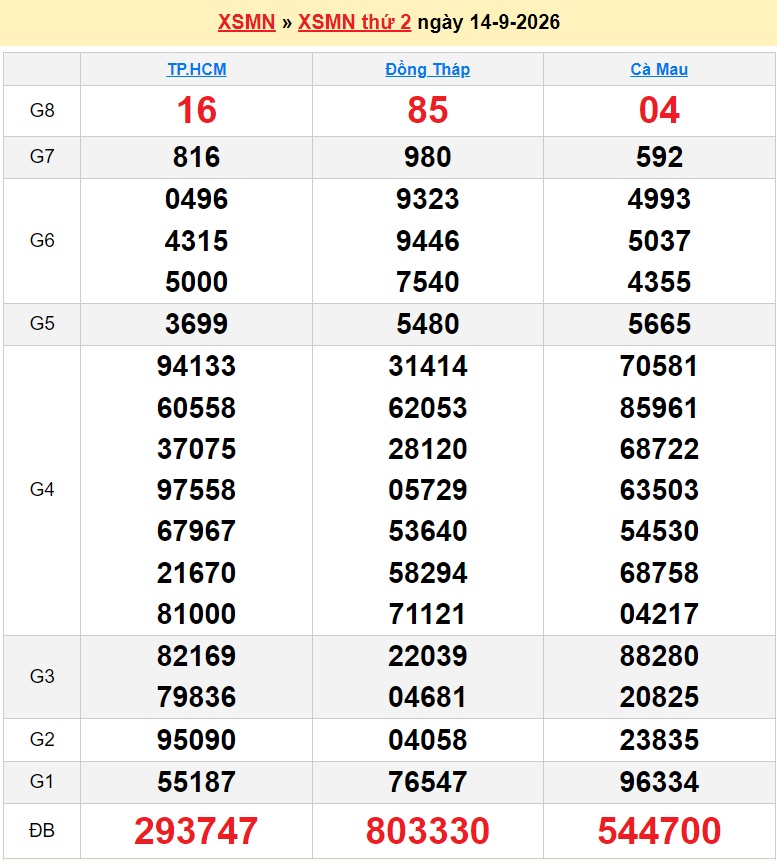Open the Cà Mau province link
The image size is (777, 861).
coord(659,69)
